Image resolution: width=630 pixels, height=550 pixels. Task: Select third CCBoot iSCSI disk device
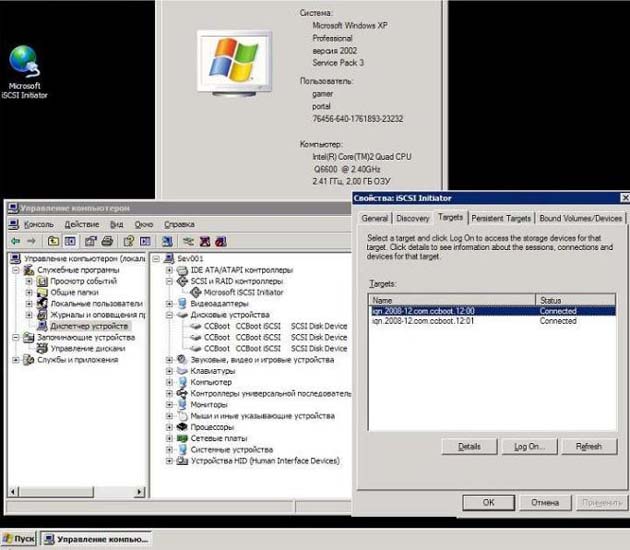tap(276, 348)
